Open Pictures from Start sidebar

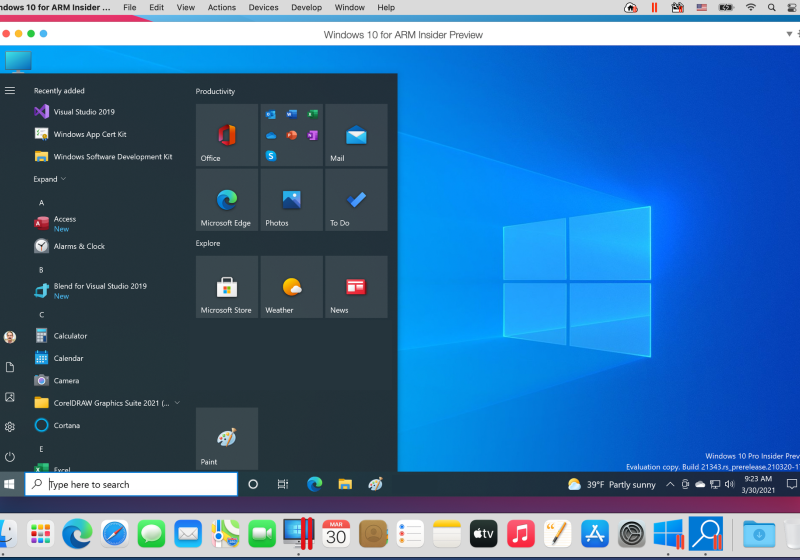(10, 397)
